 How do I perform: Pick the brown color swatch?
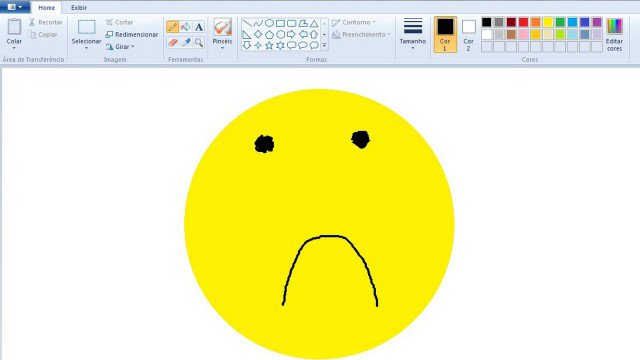[511, 34]
